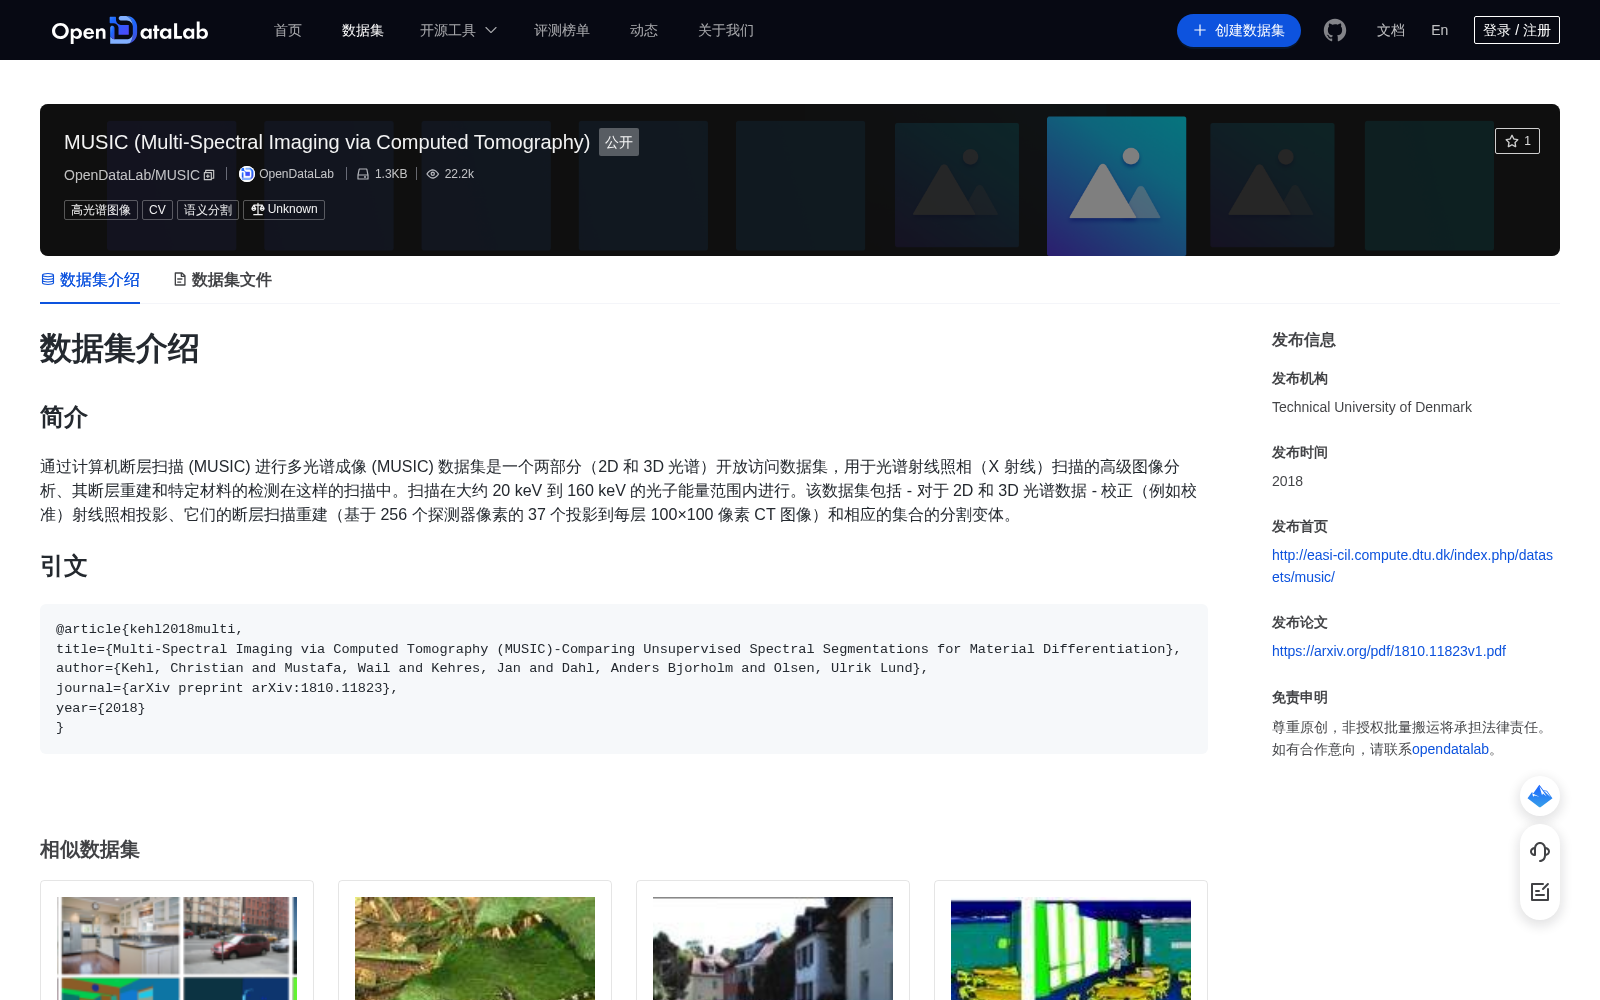The height and width of the screenshot is (1000, 1600).
Task: Click the 创建数据集 button
Action: pyautogui.click(x=1239, y=30)
